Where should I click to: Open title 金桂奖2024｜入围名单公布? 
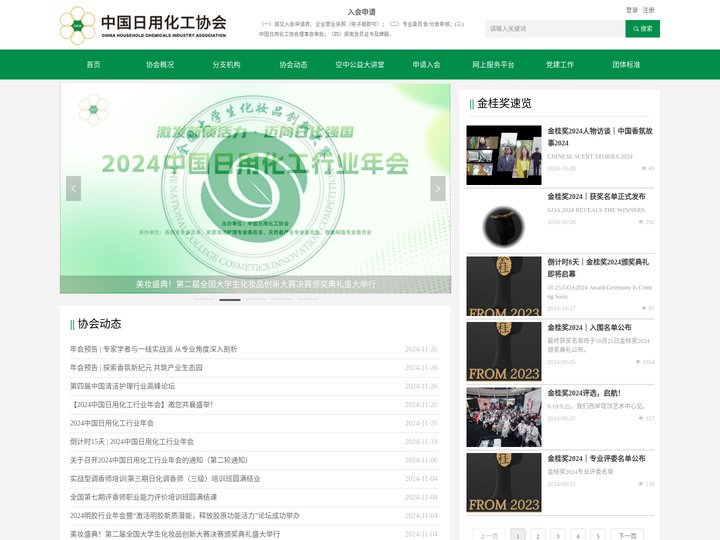click(589, 327)
